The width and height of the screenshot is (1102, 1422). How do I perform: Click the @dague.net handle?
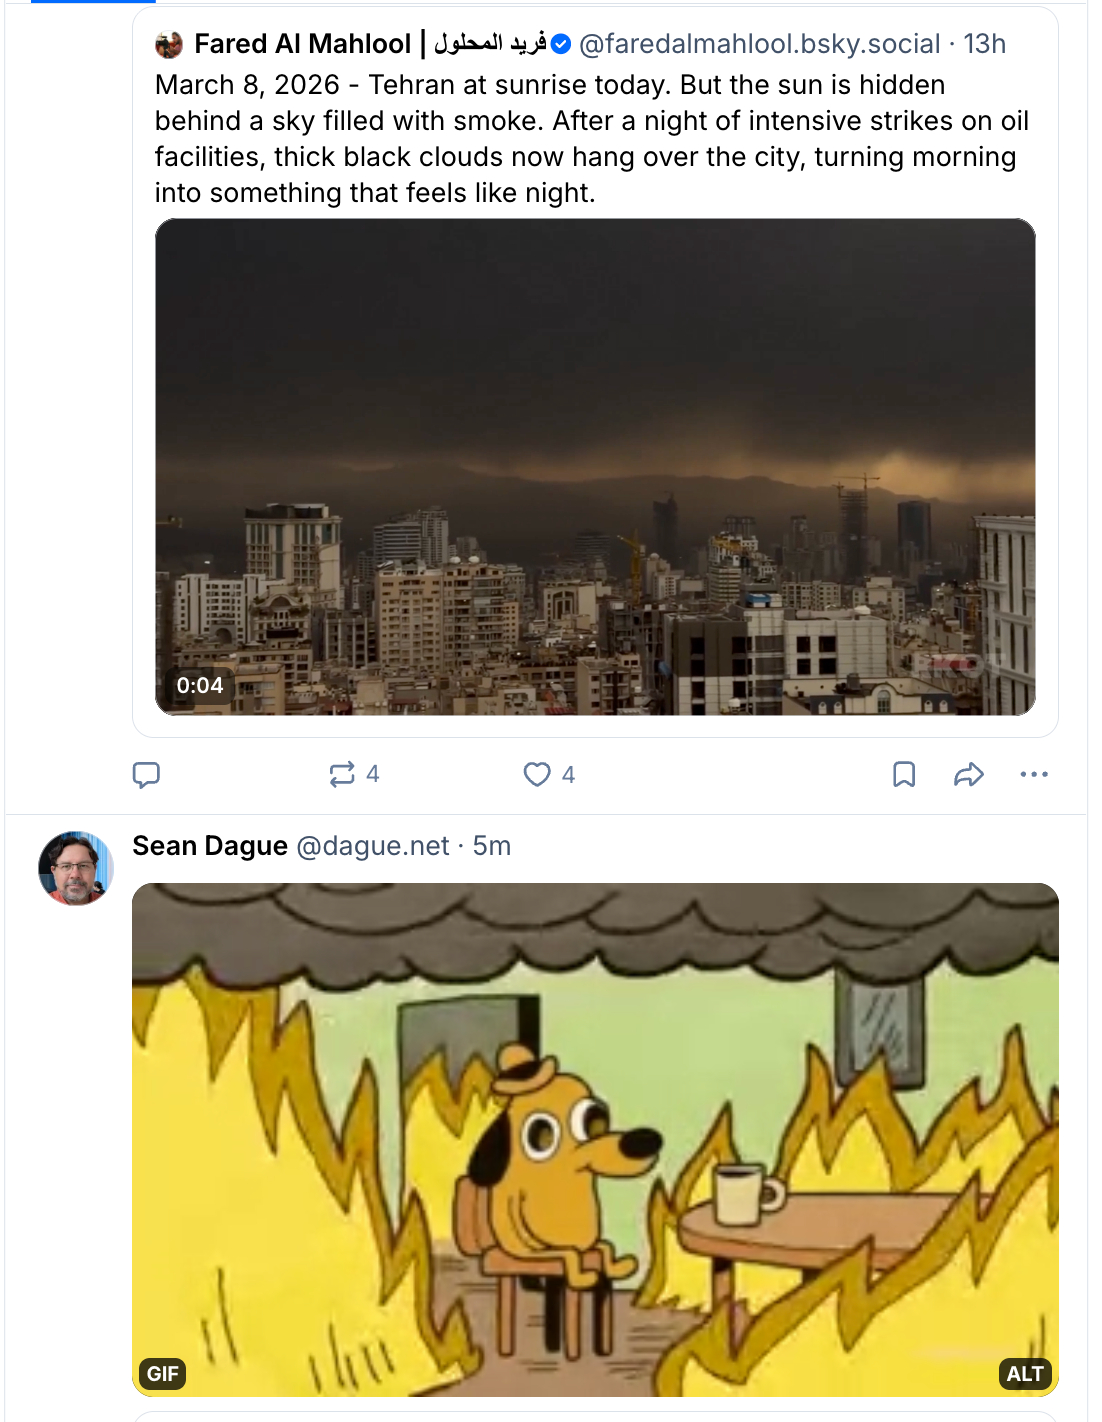(x=373, y=846)
